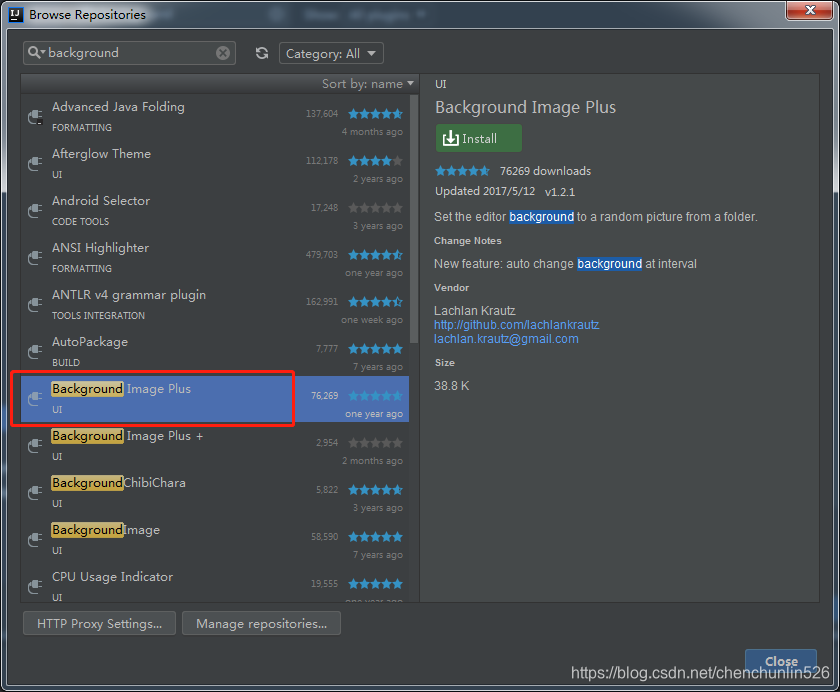The width and height of the screenshot is (840, 692).
Task: Open the search history arrow beside the magnifier
Action: [x=43, y=51]
